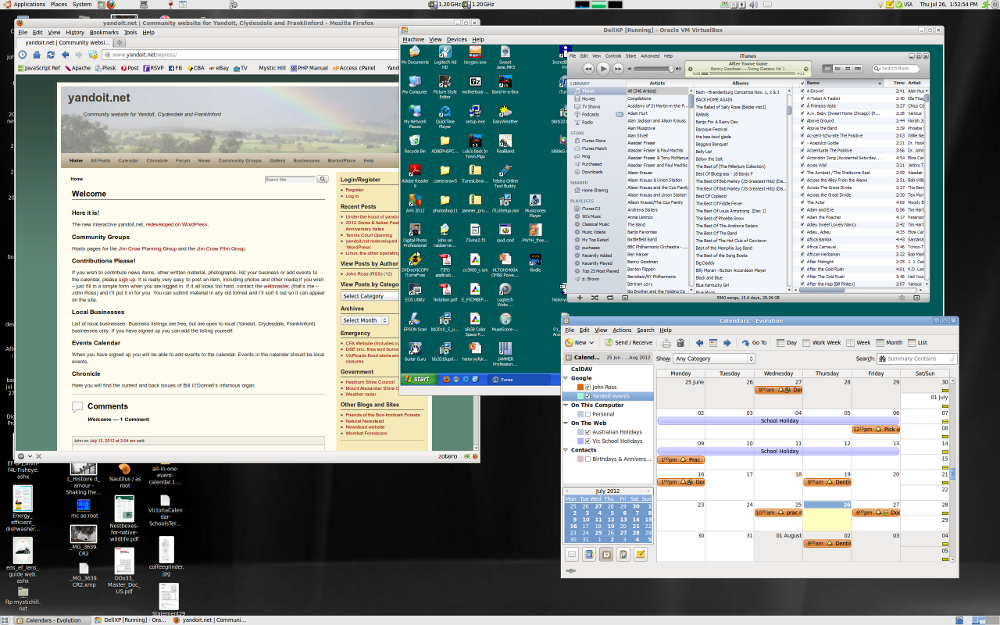Open Evolution Actions menu
The width and height of the screenshot is (1000, 625).
[x=622, y=330]
